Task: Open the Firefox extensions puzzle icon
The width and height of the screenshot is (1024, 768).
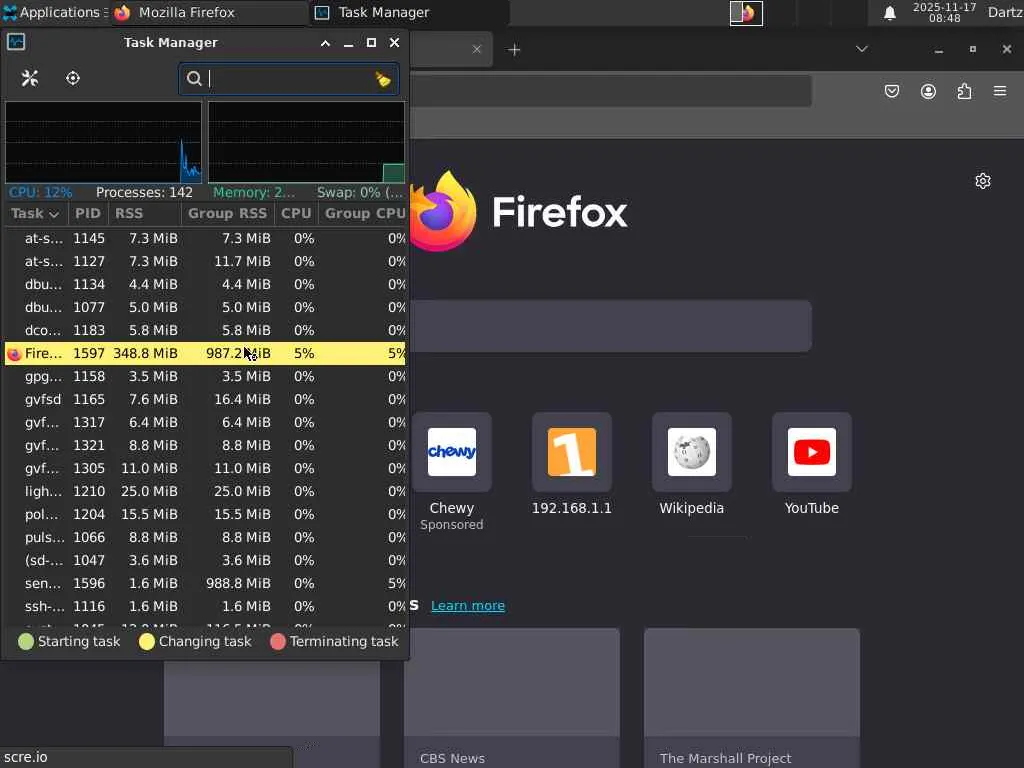Action: [964, 91]
